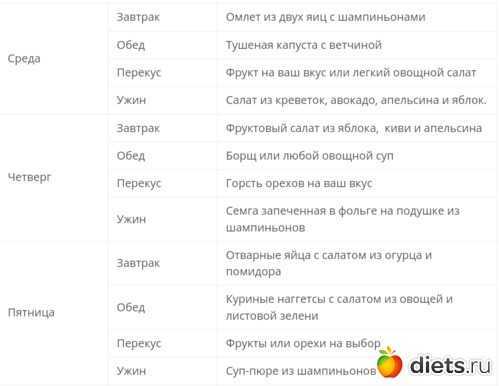Select the Среда day cell

[x=24, y=59]
